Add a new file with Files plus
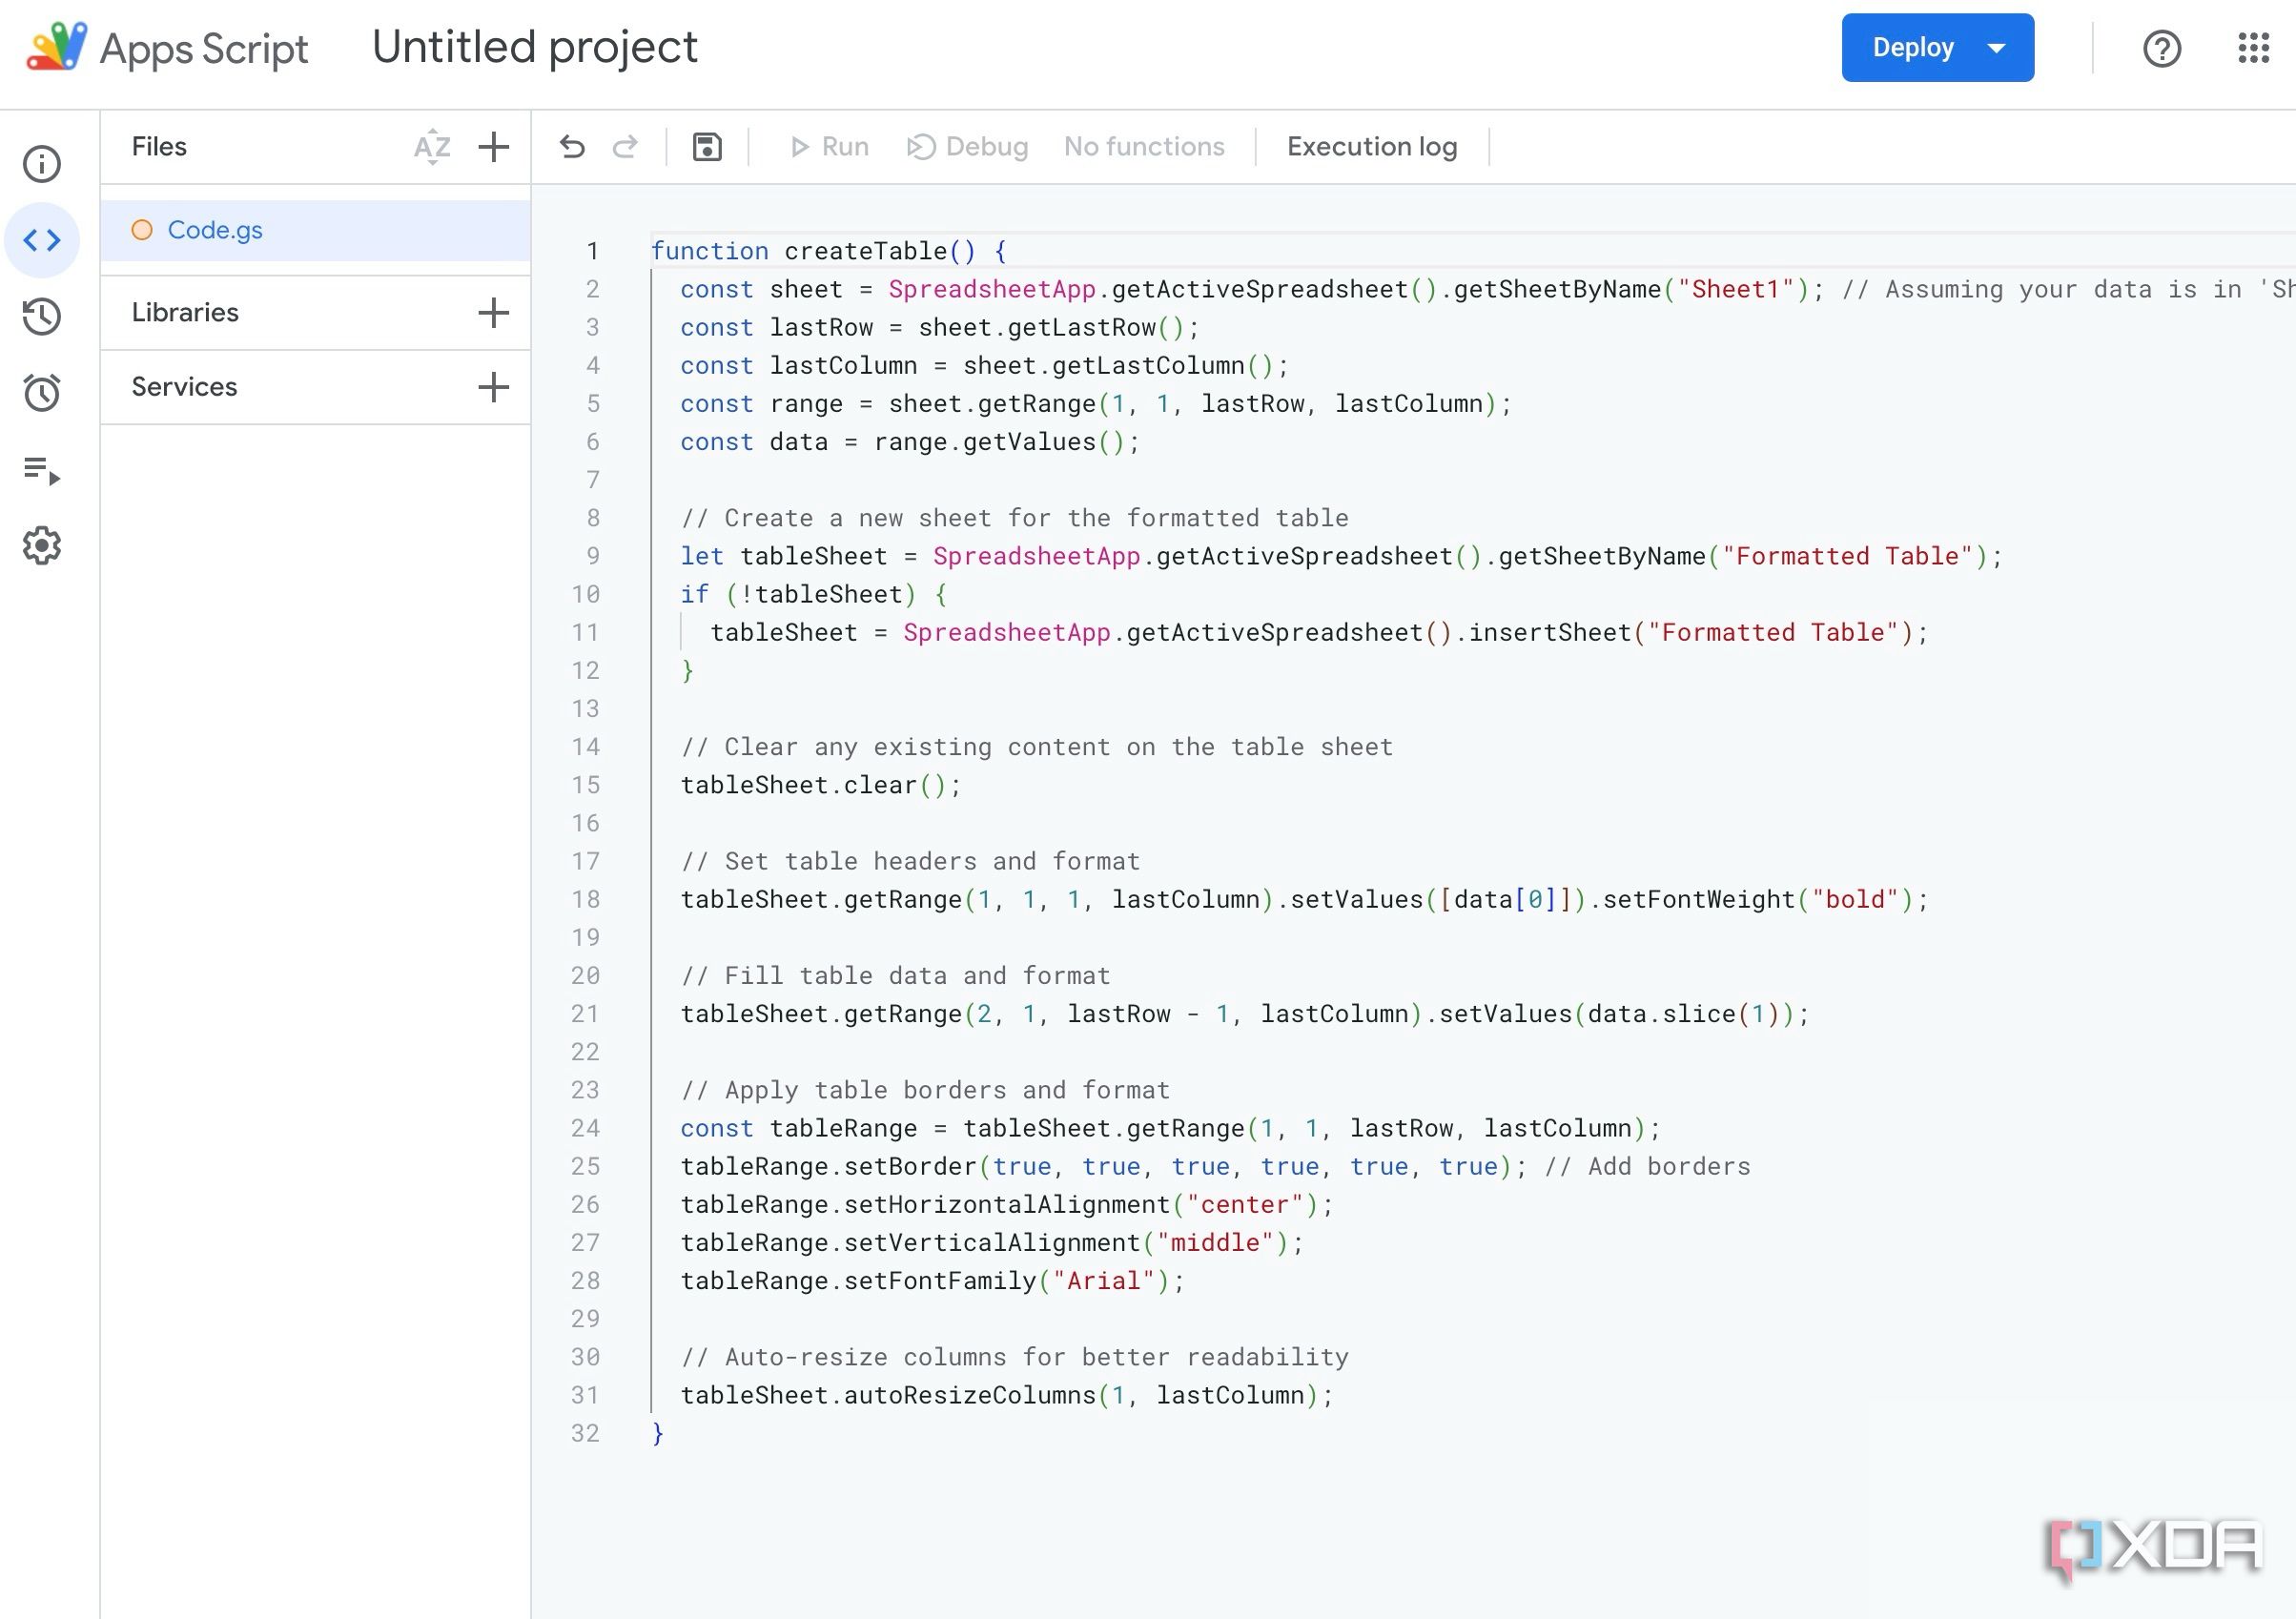 [x=493, y=147]
